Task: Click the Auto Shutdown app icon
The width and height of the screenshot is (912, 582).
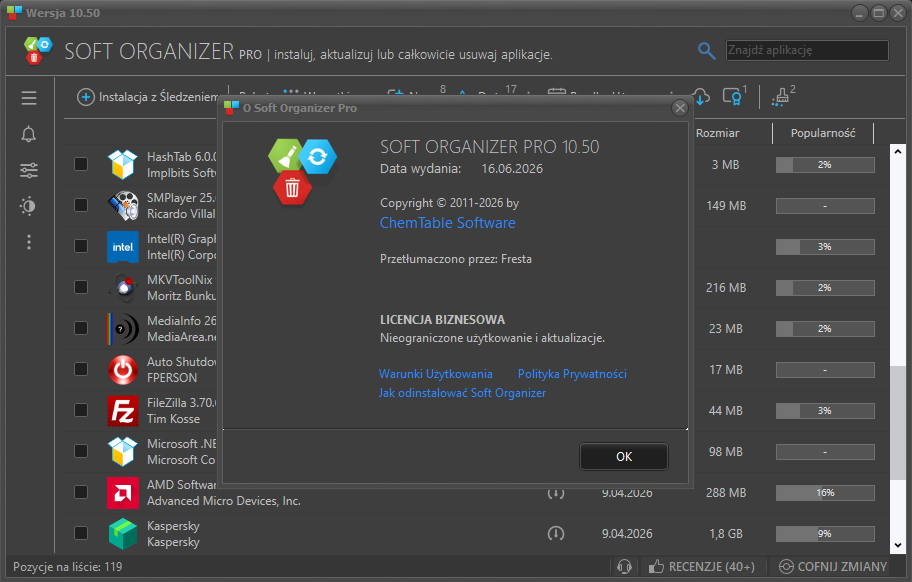Action: 123,369
